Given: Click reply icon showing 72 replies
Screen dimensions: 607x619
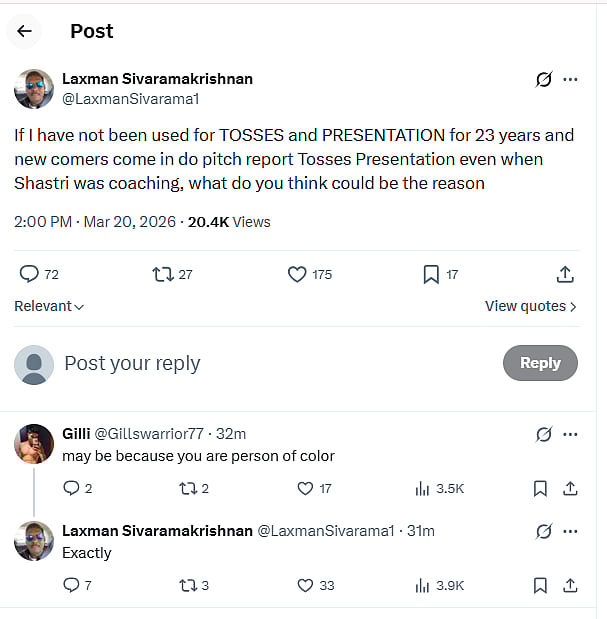Looking at the screenshot, I should coord(30,274).
